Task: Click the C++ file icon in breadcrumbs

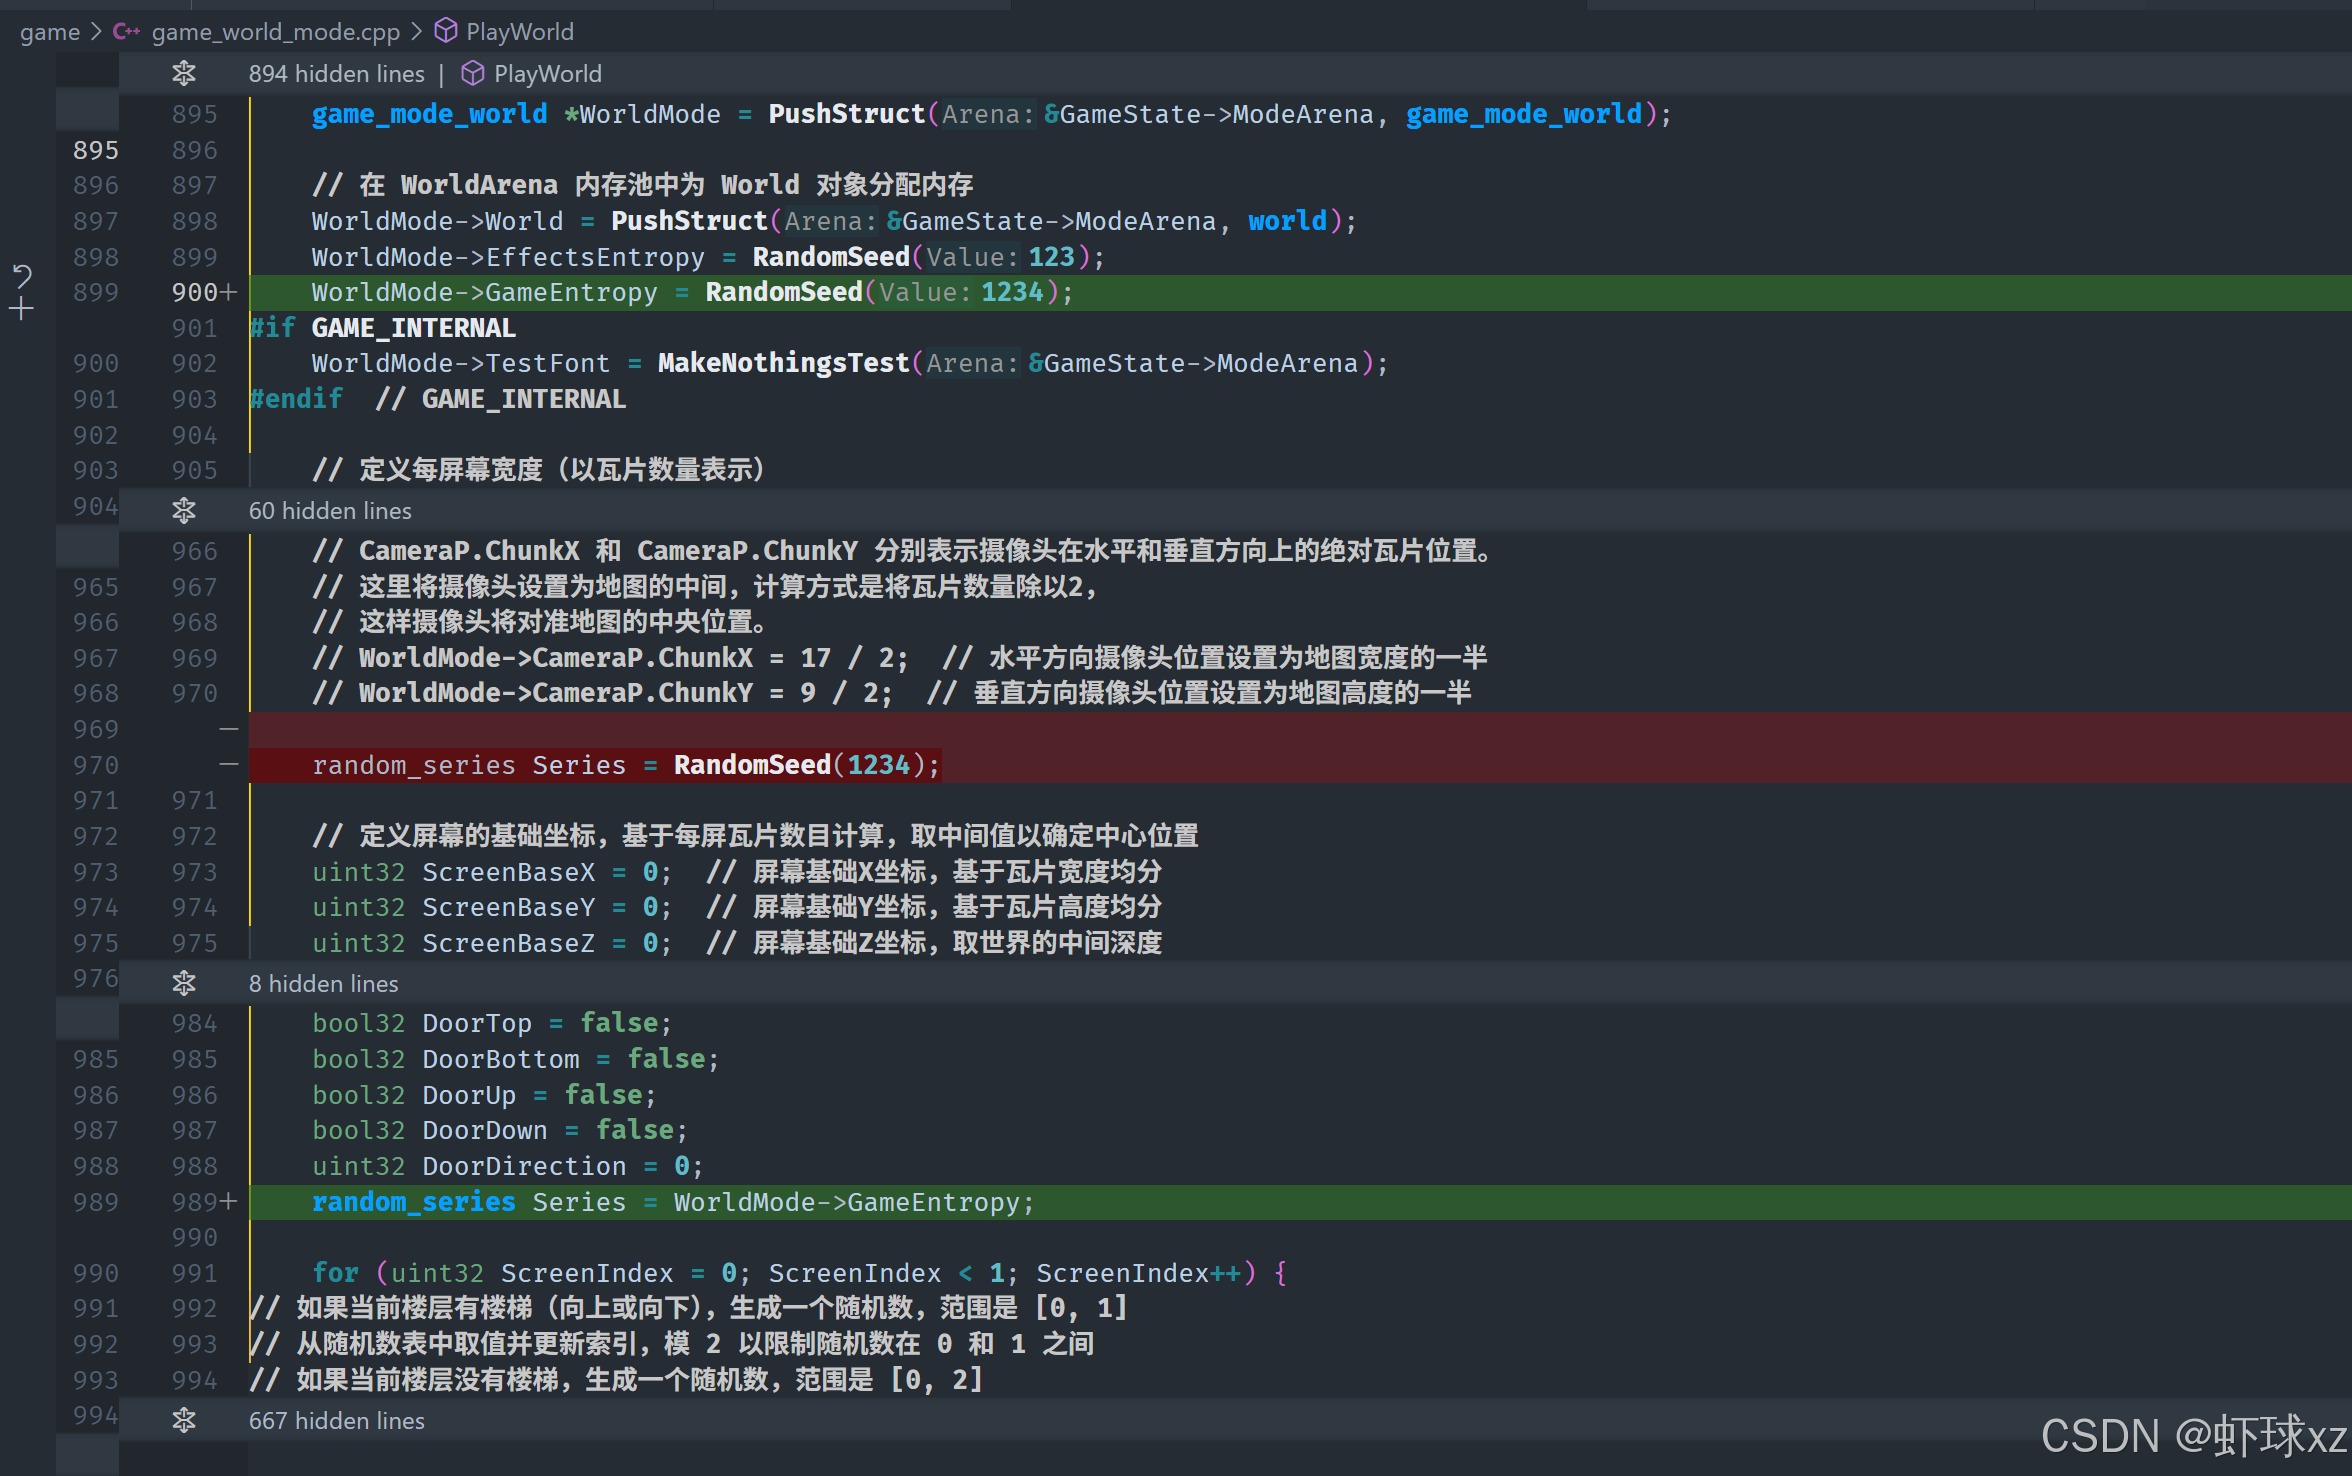Action: (126, 32)
